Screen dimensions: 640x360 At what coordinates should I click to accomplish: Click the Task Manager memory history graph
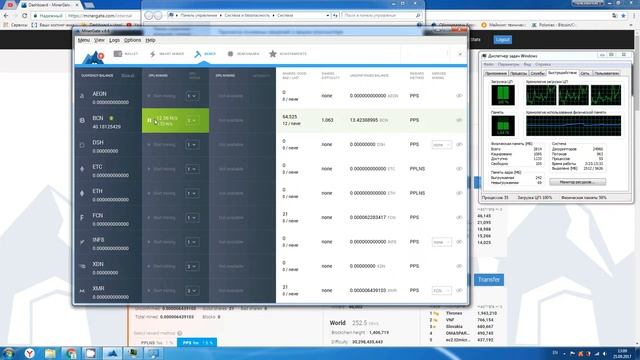point(573,125)
